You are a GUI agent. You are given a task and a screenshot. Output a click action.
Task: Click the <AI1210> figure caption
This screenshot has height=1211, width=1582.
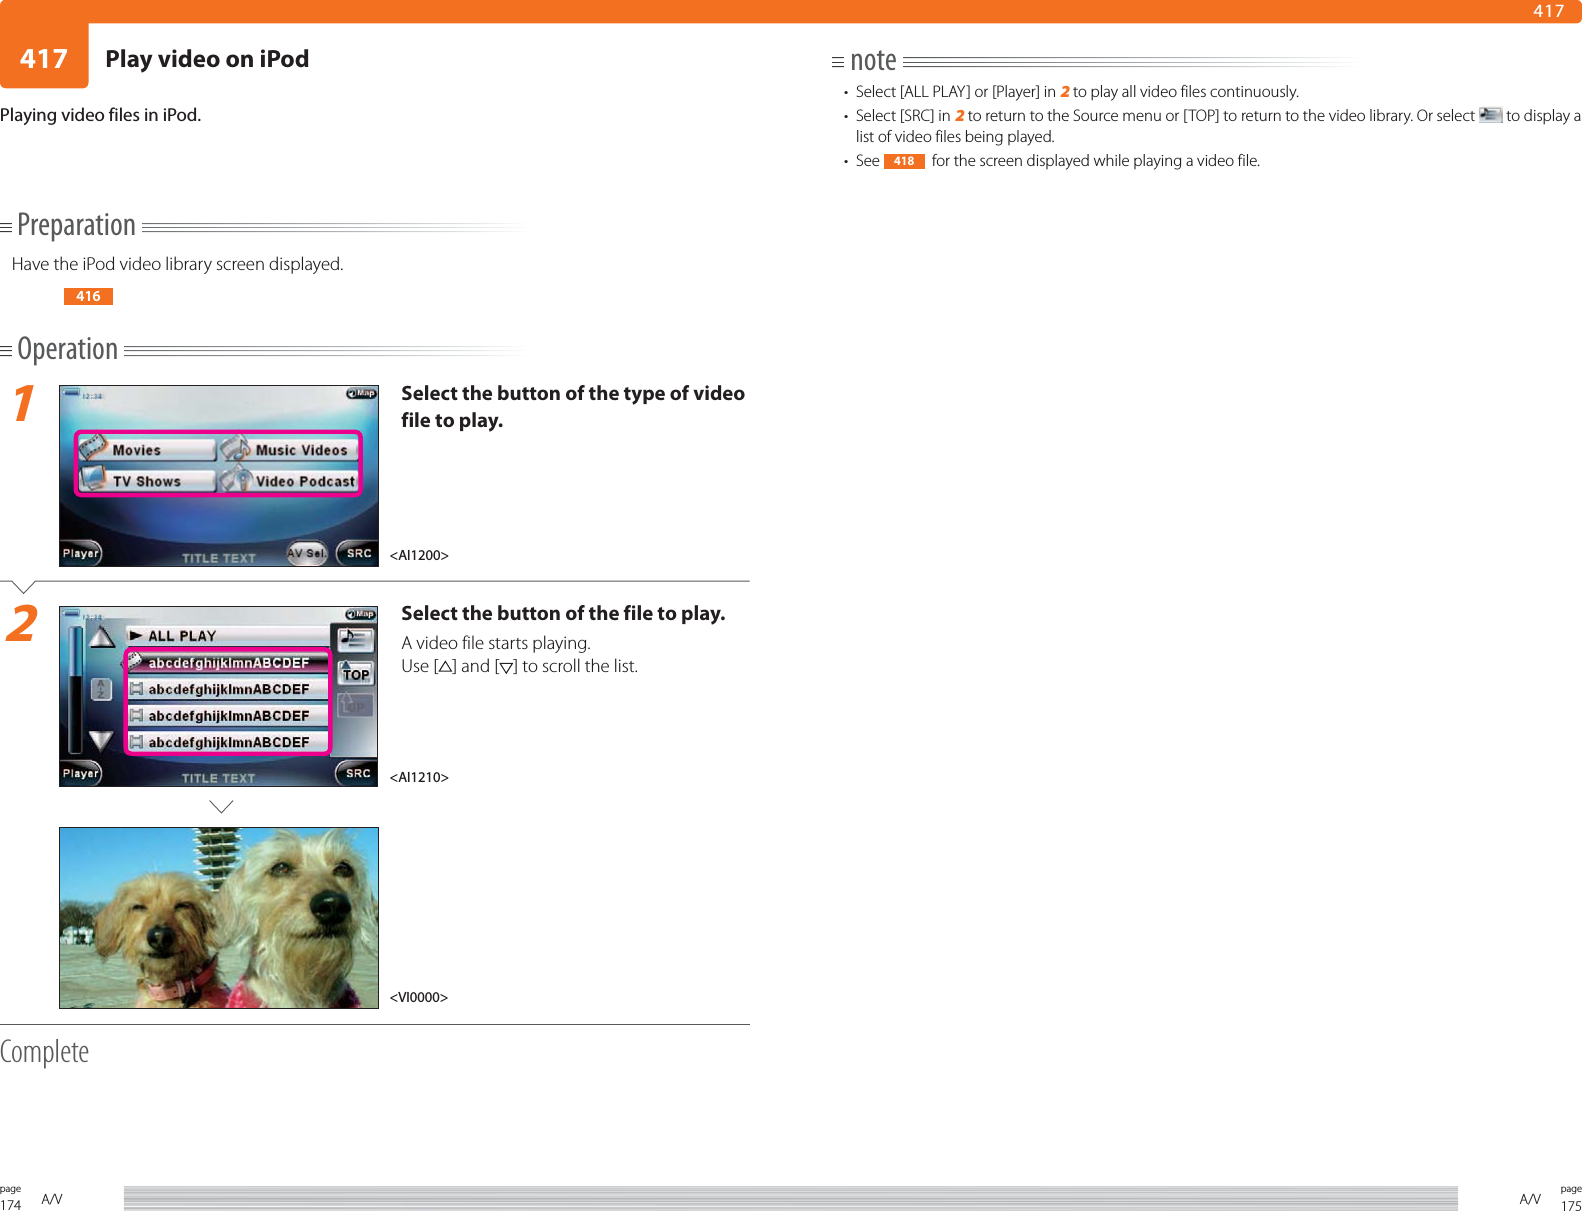[419, 777]
